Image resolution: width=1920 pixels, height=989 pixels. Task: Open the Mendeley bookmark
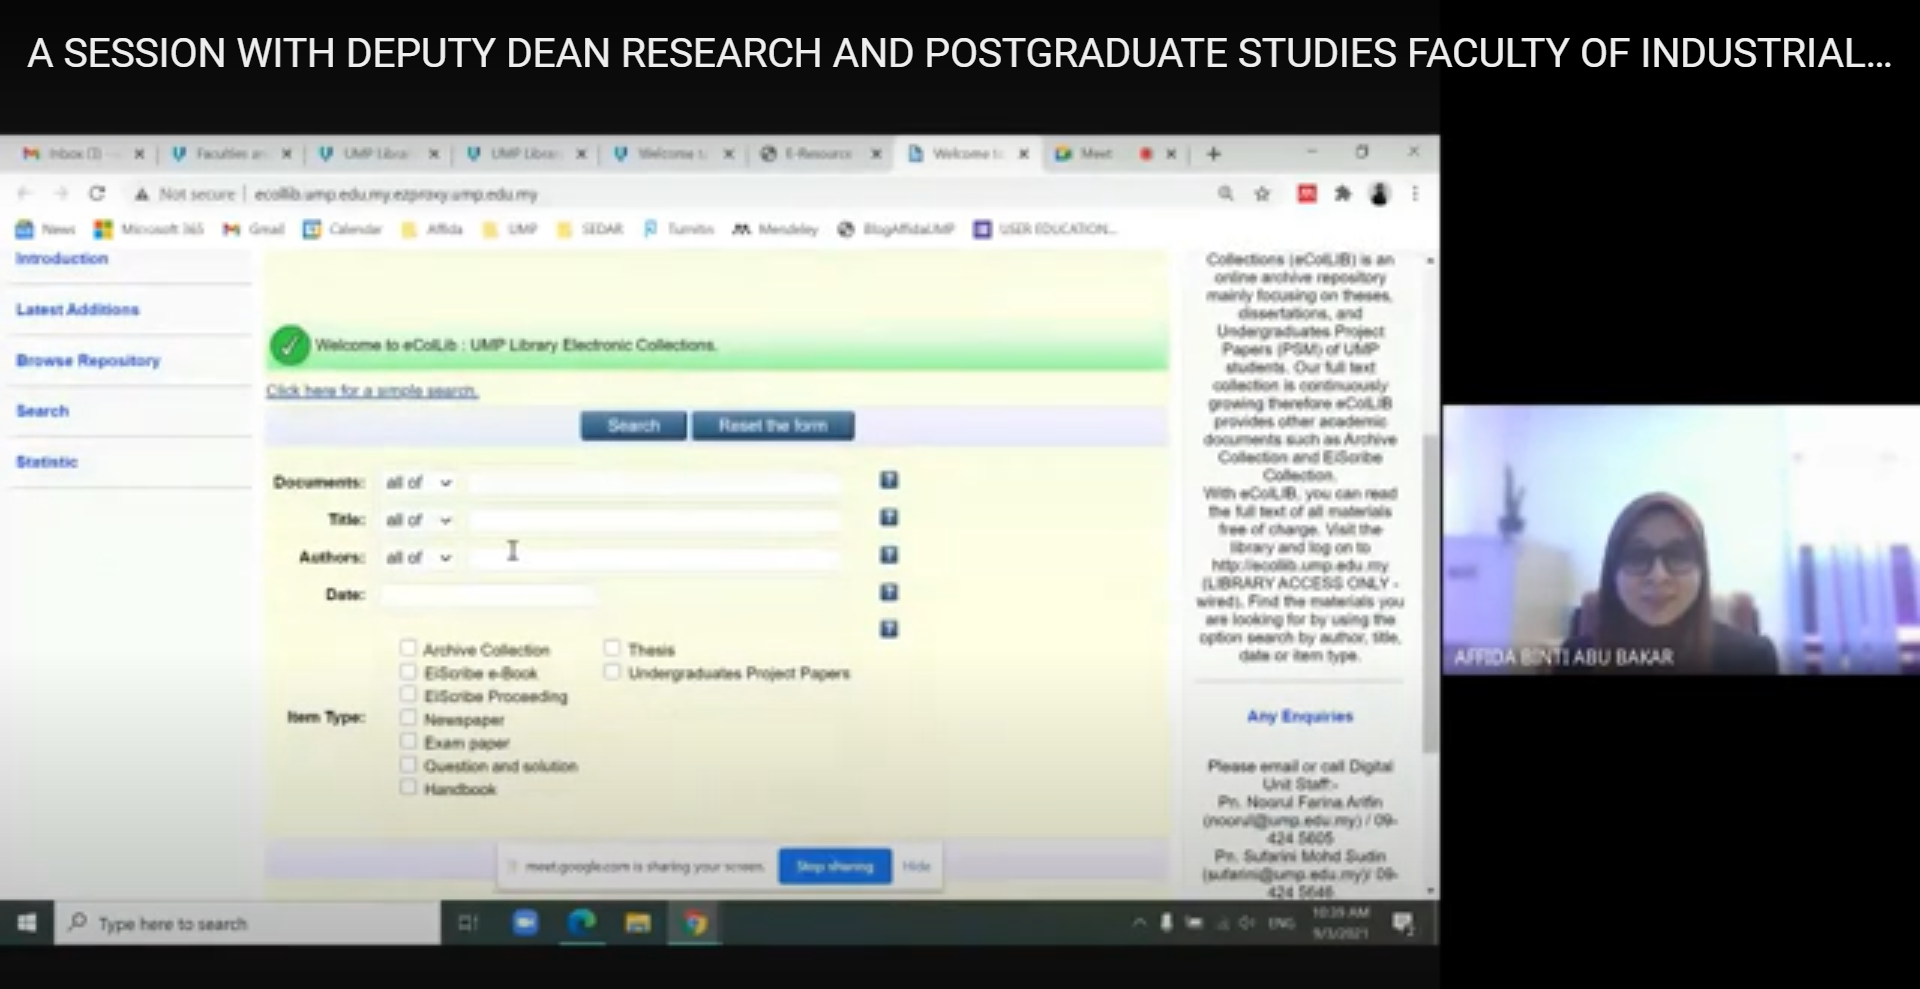(x=775, y=229)
